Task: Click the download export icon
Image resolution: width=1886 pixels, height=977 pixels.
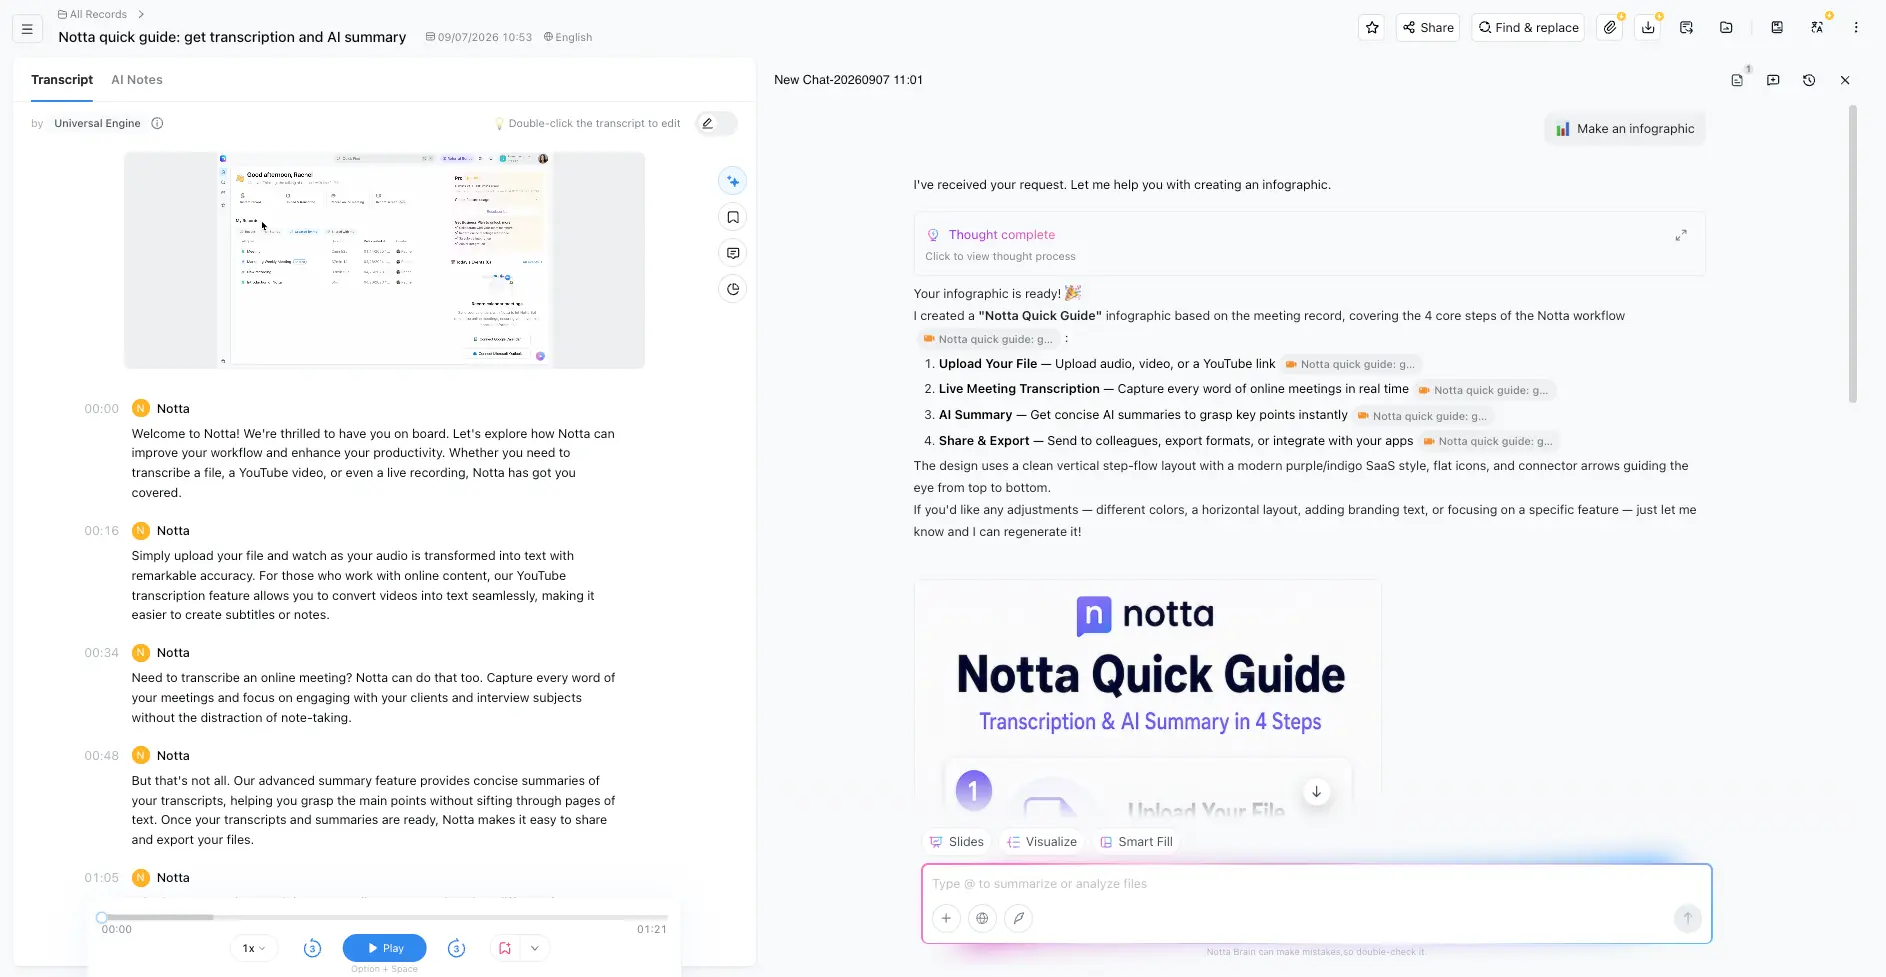Action: coord(1648,28)
